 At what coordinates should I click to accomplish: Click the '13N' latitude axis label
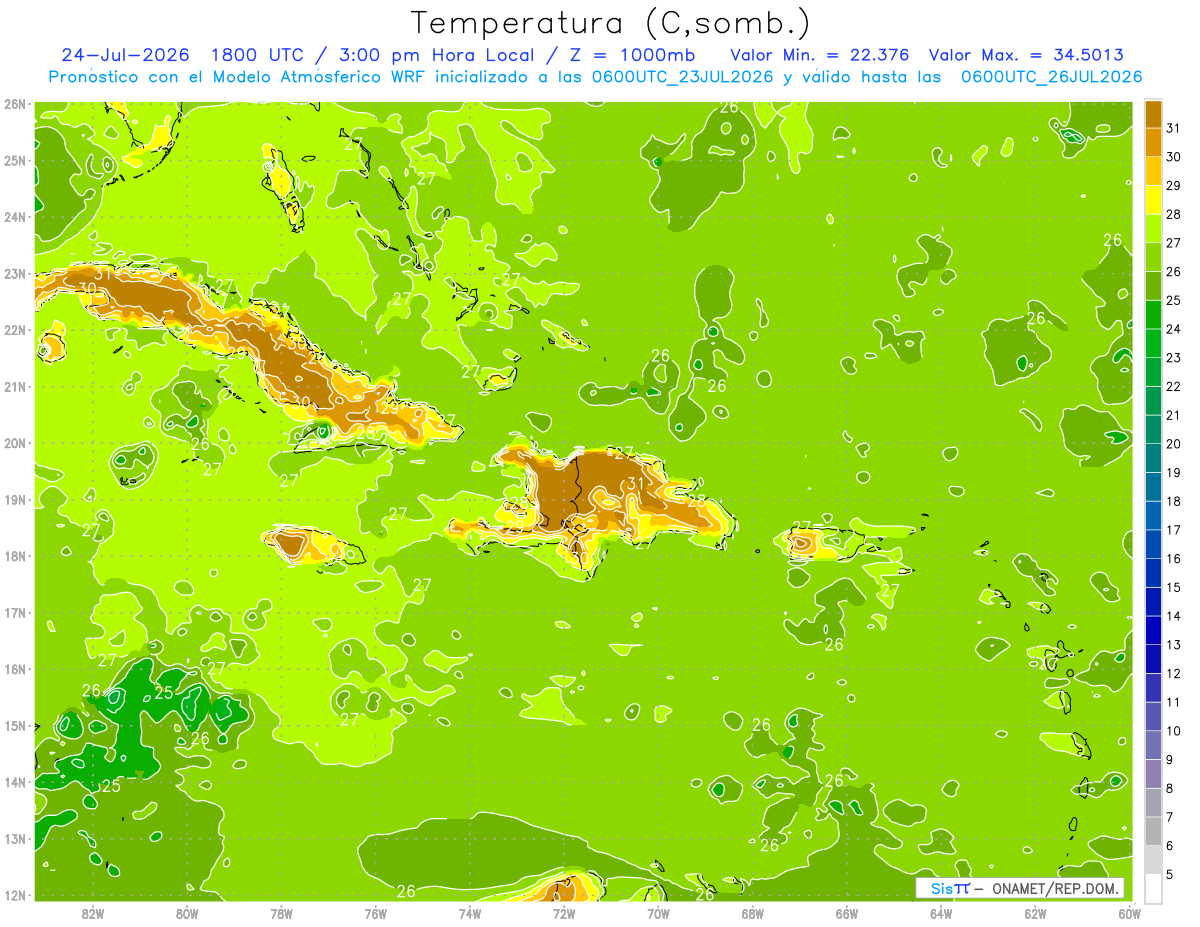point(14,839)
